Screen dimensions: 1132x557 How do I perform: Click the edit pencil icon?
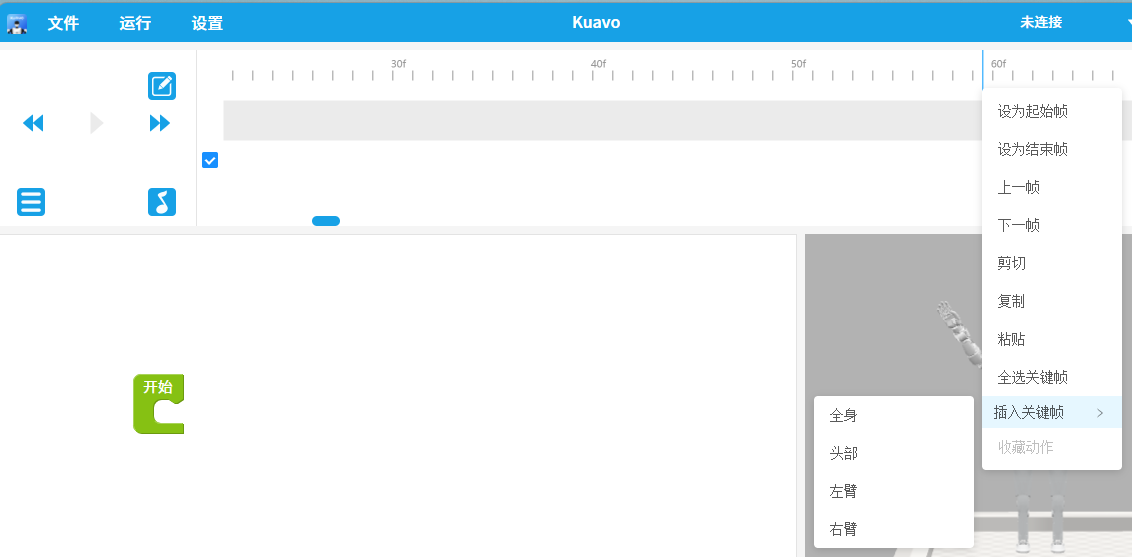(x=162, y=86)
